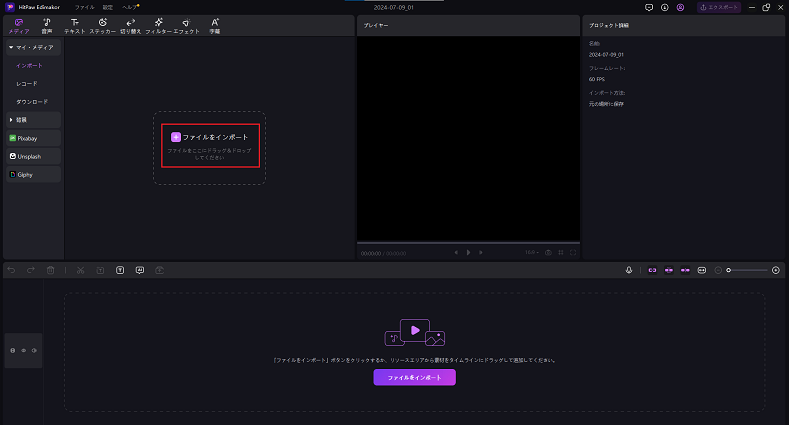Expand the 背景 section in the sidebar
The image size is (789, 425).
click(x=34, y=120)
